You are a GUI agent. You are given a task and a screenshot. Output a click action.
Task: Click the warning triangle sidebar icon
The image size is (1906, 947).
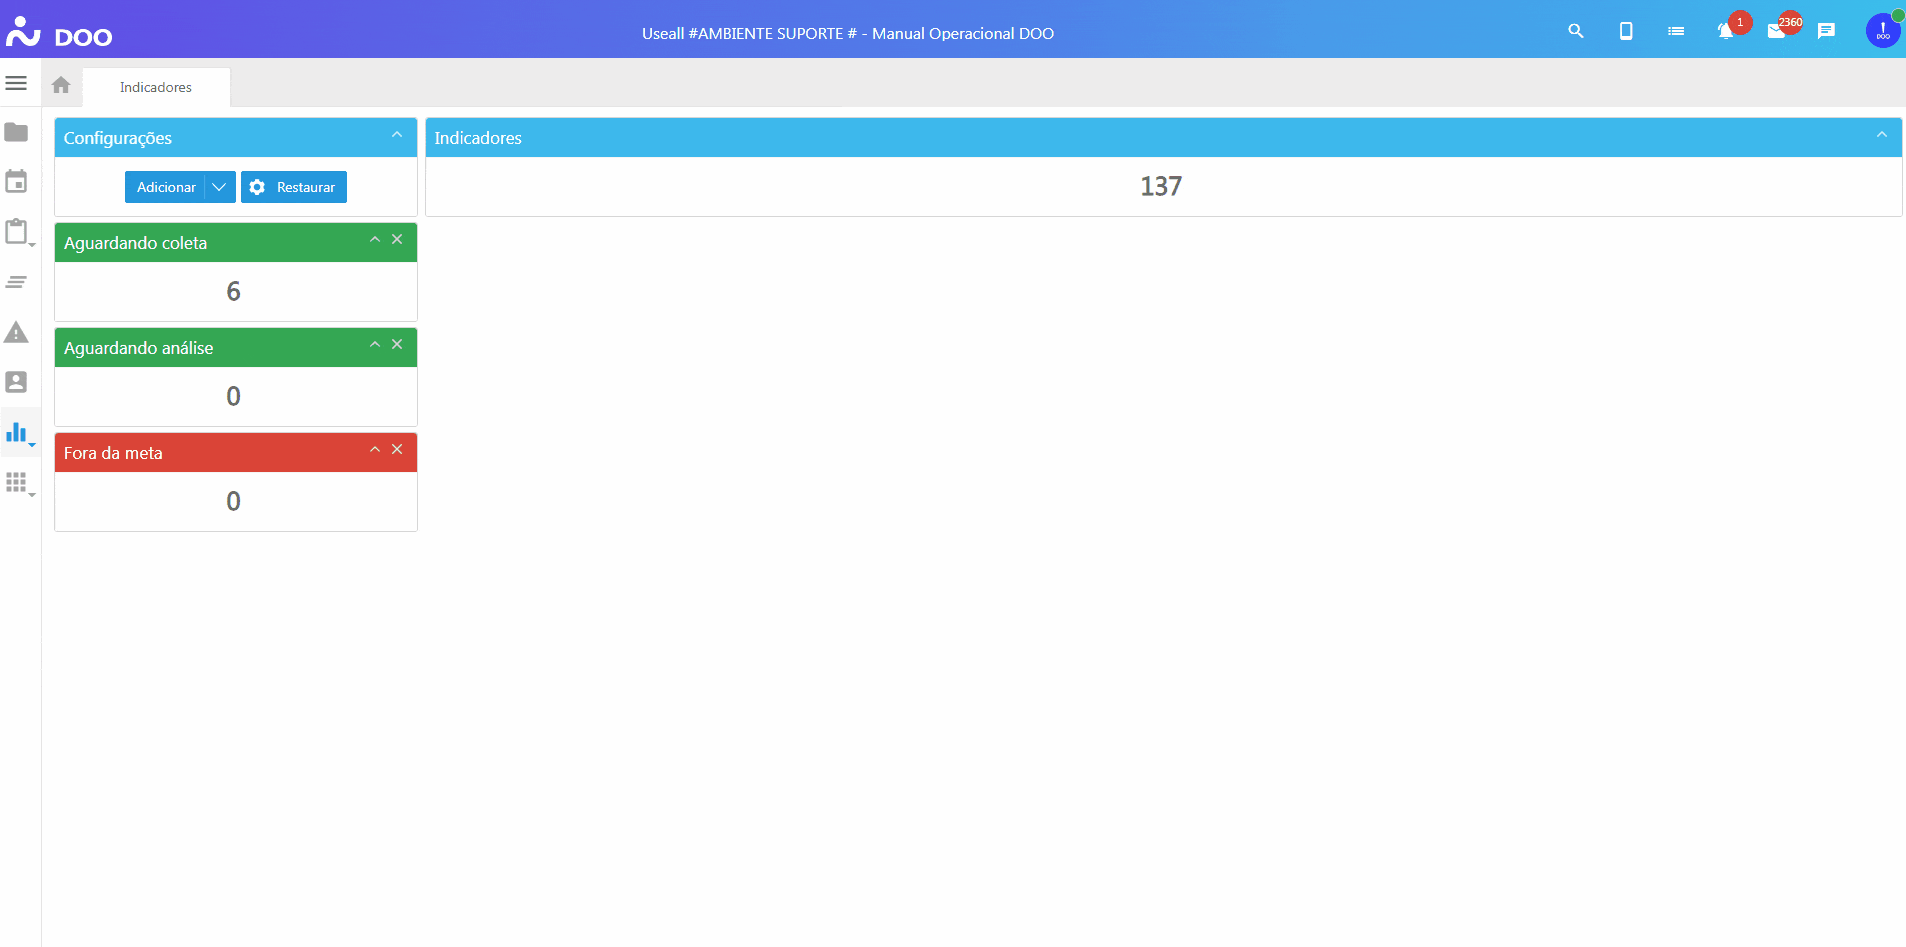(16, 333)
